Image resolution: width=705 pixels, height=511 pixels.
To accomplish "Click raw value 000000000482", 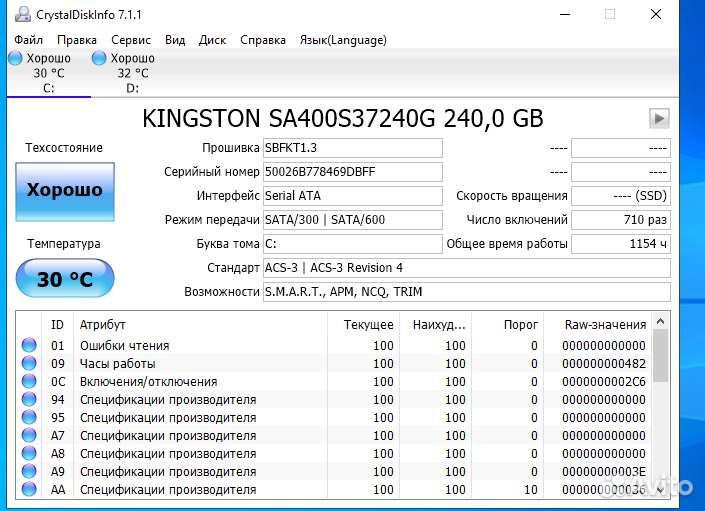I will pos(604,364).
